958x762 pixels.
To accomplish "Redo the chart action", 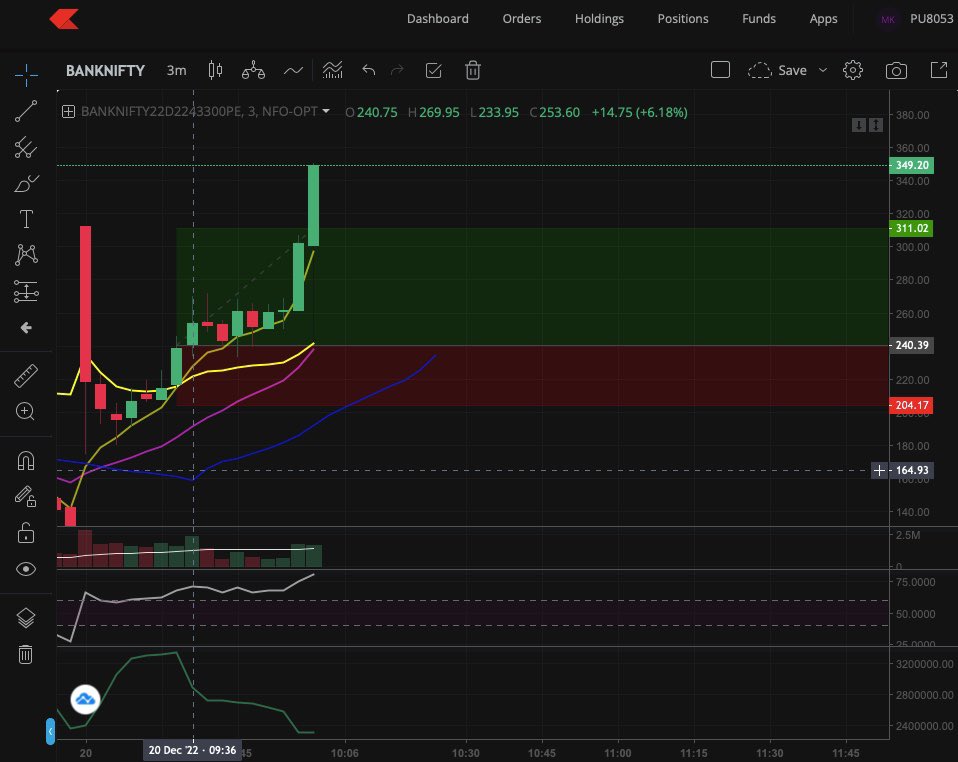I will pyautogui.click(x=397, y=70).
